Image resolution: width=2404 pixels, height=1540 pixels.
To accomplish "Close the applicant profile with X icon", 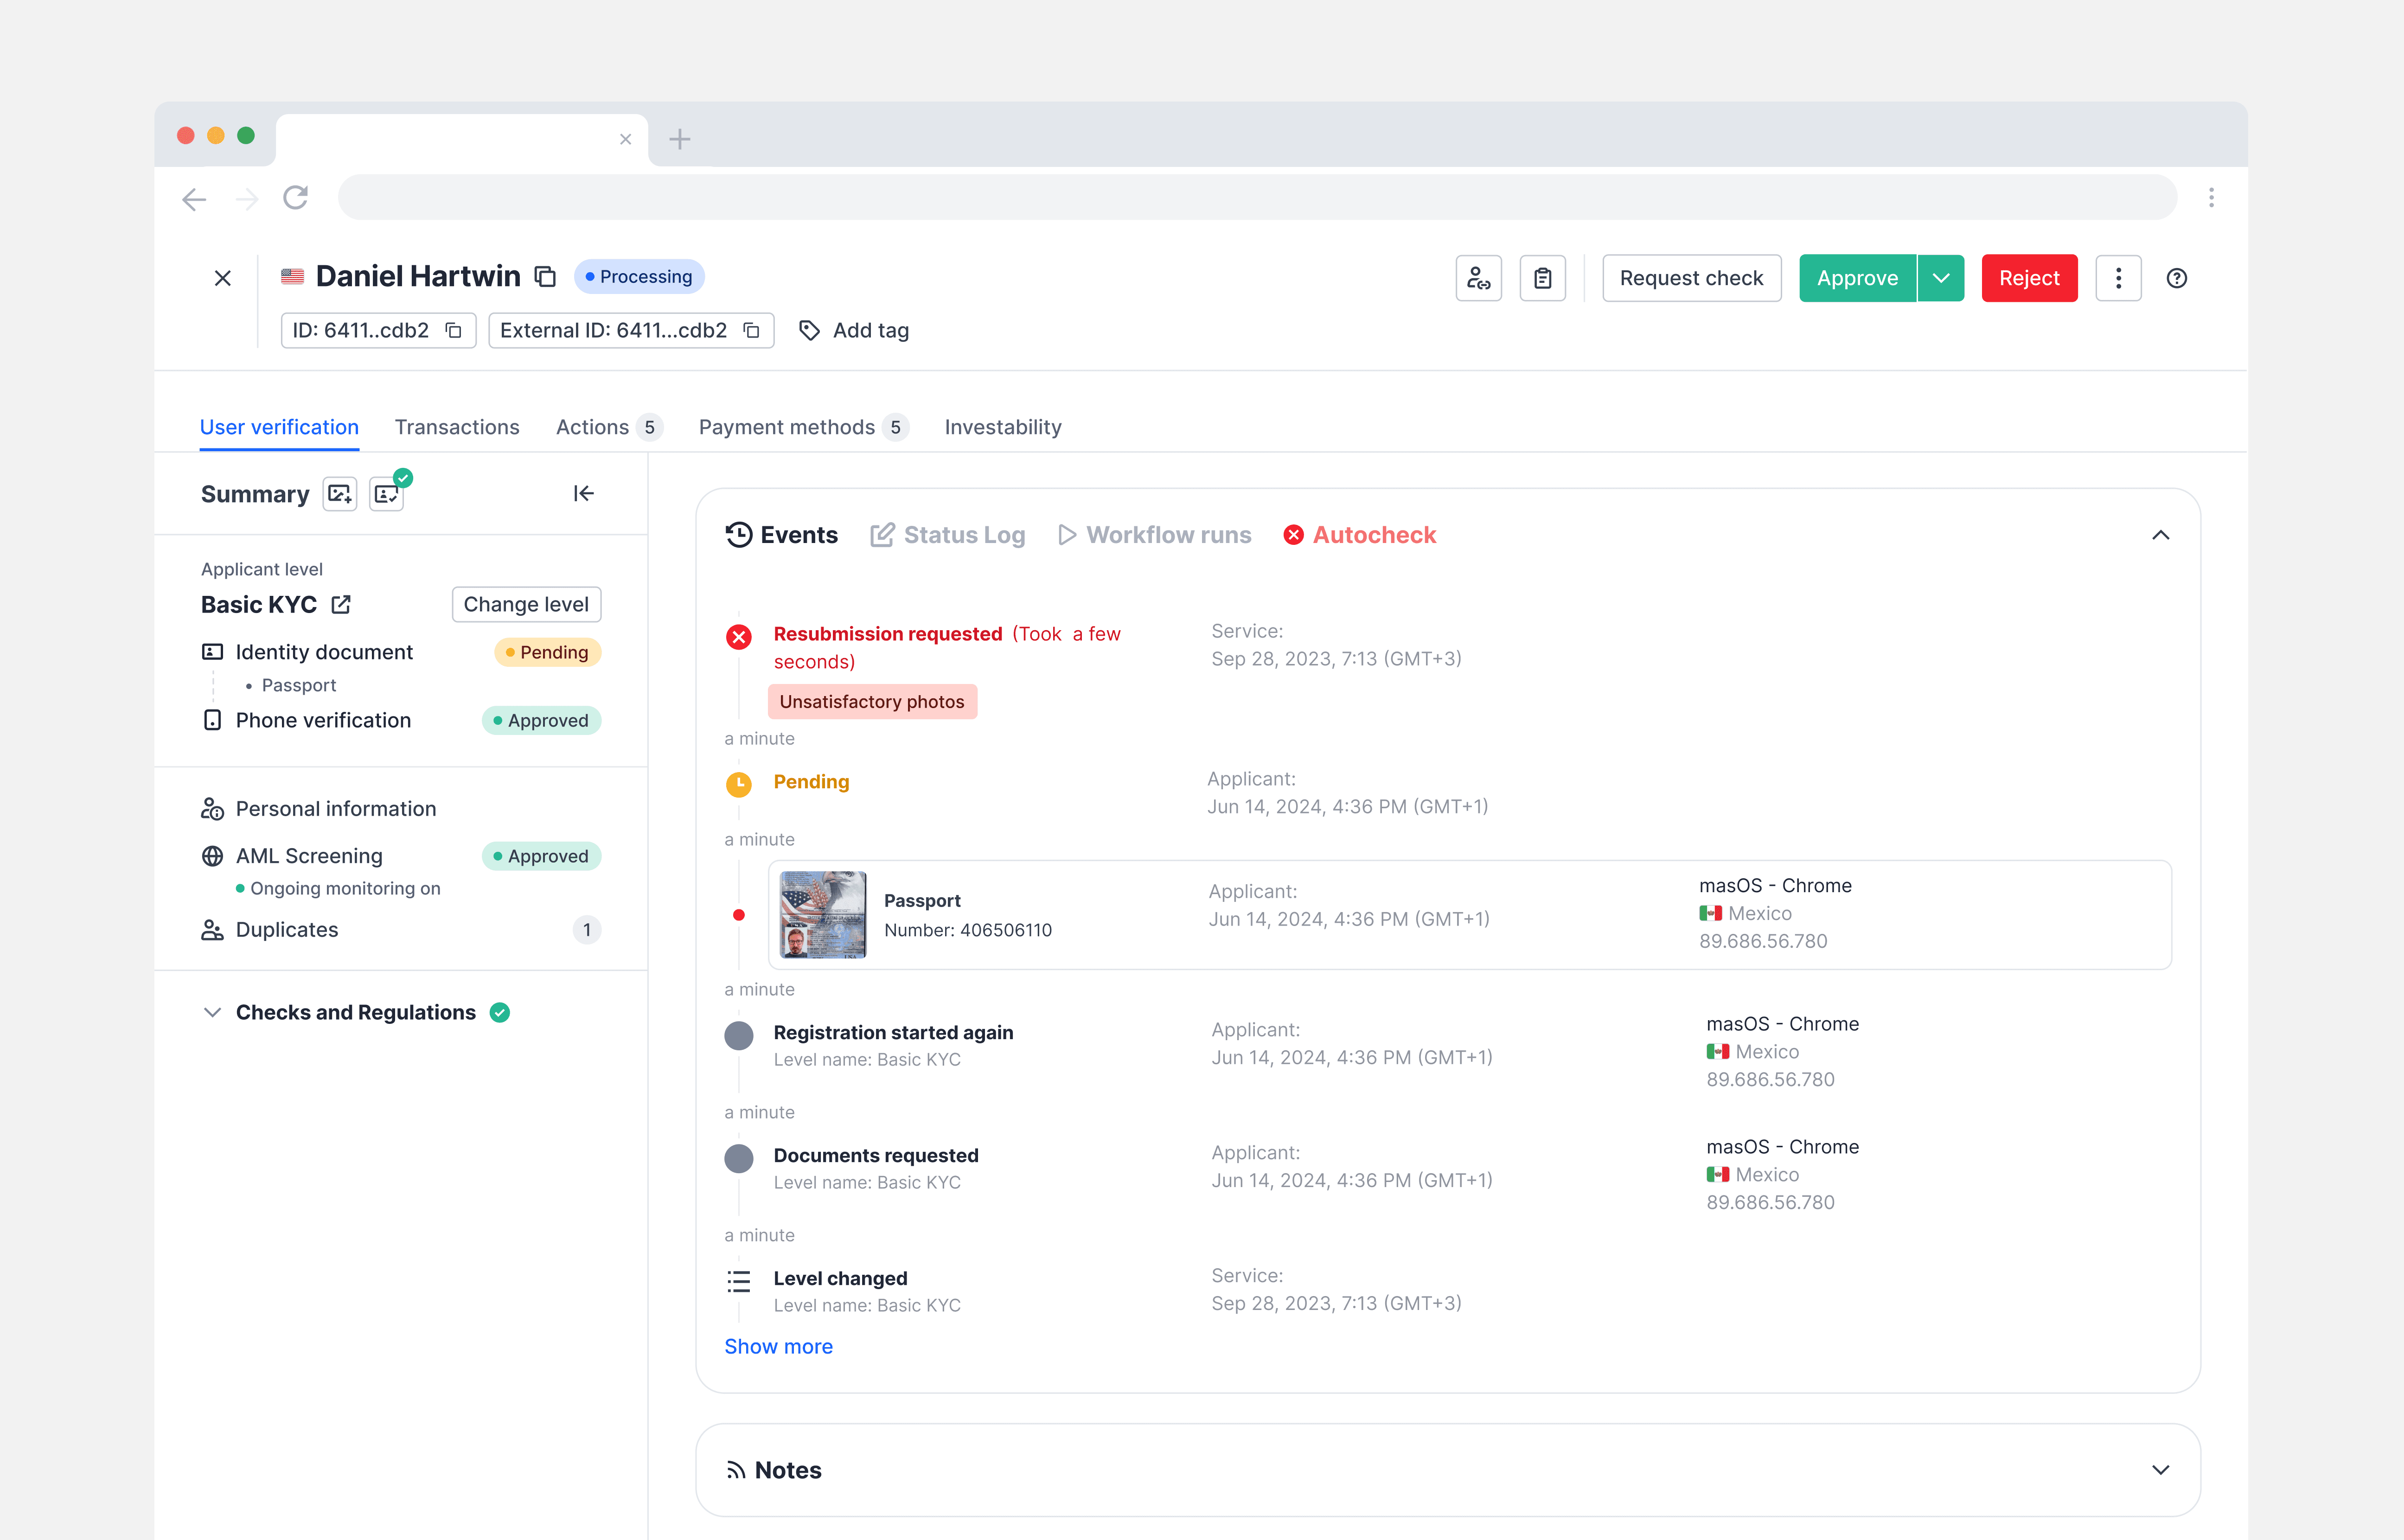I will click(222, 278).
